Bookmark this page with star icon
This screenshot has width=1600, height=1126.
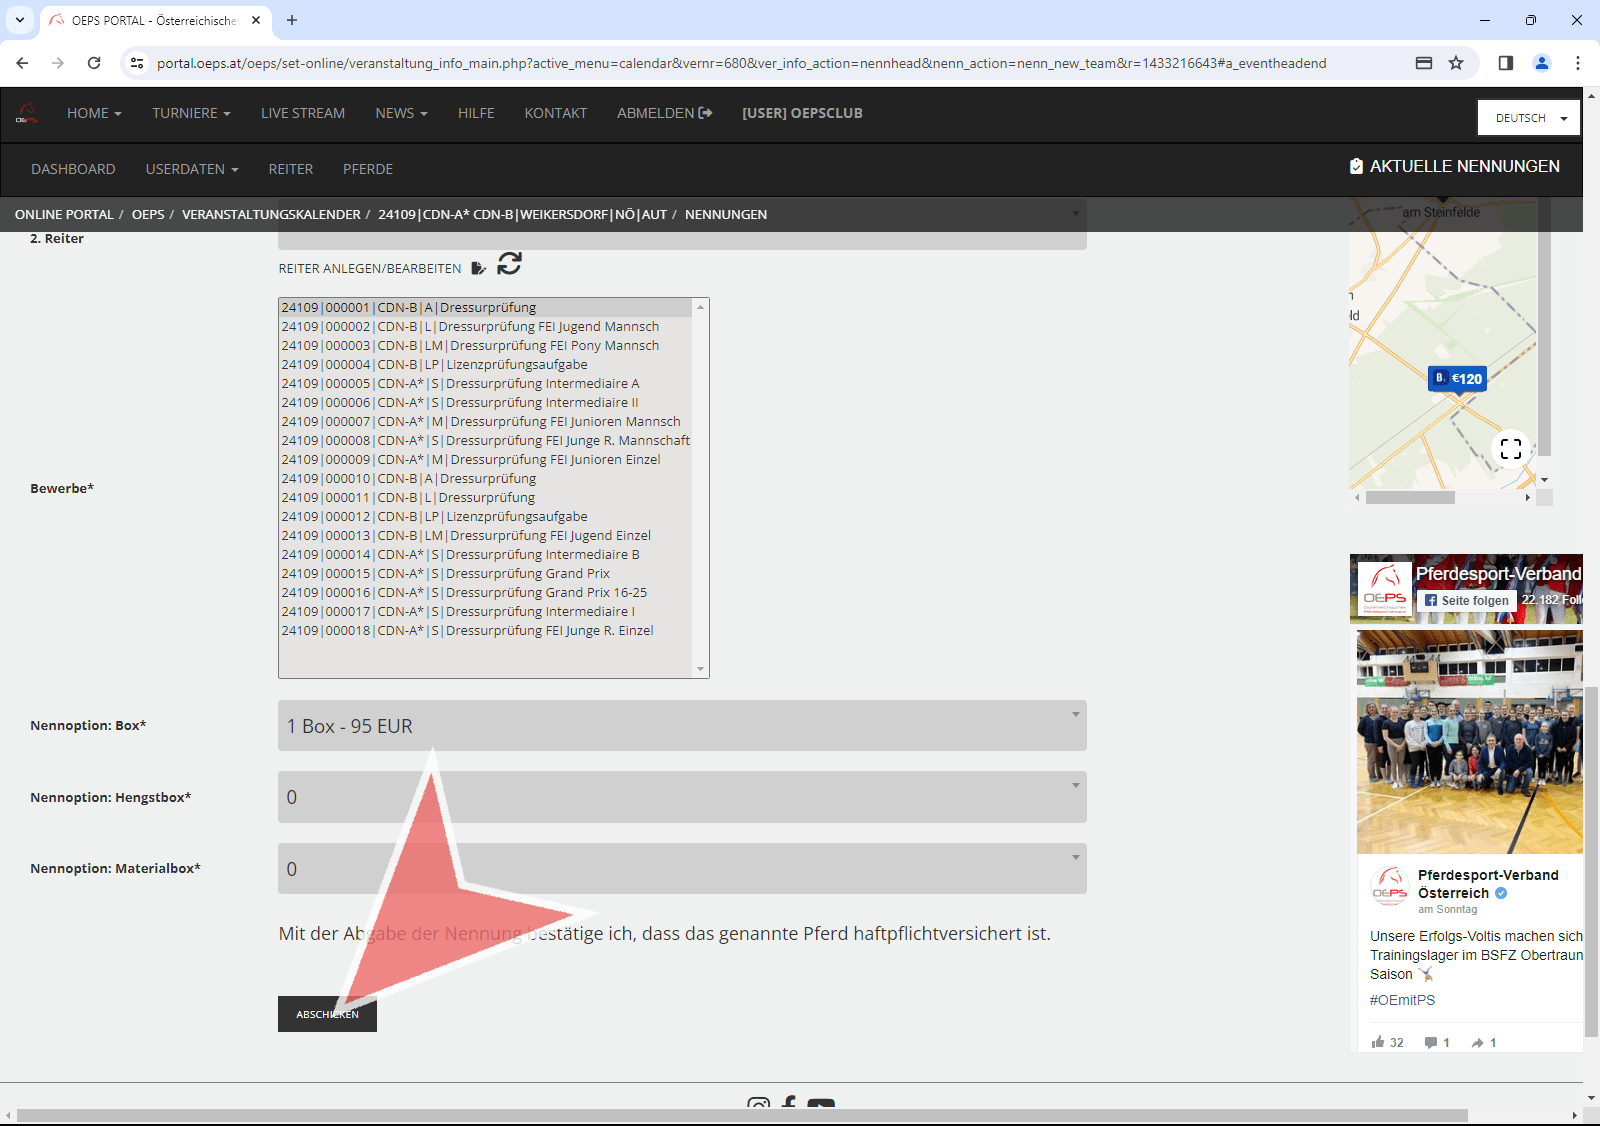1456,63
